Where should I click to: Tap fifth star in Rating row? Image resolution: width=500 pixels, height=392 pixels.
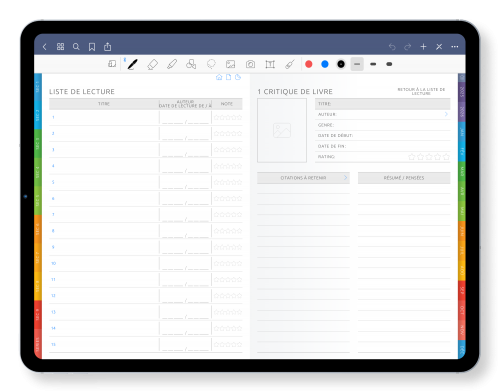(x=446, y=157)
